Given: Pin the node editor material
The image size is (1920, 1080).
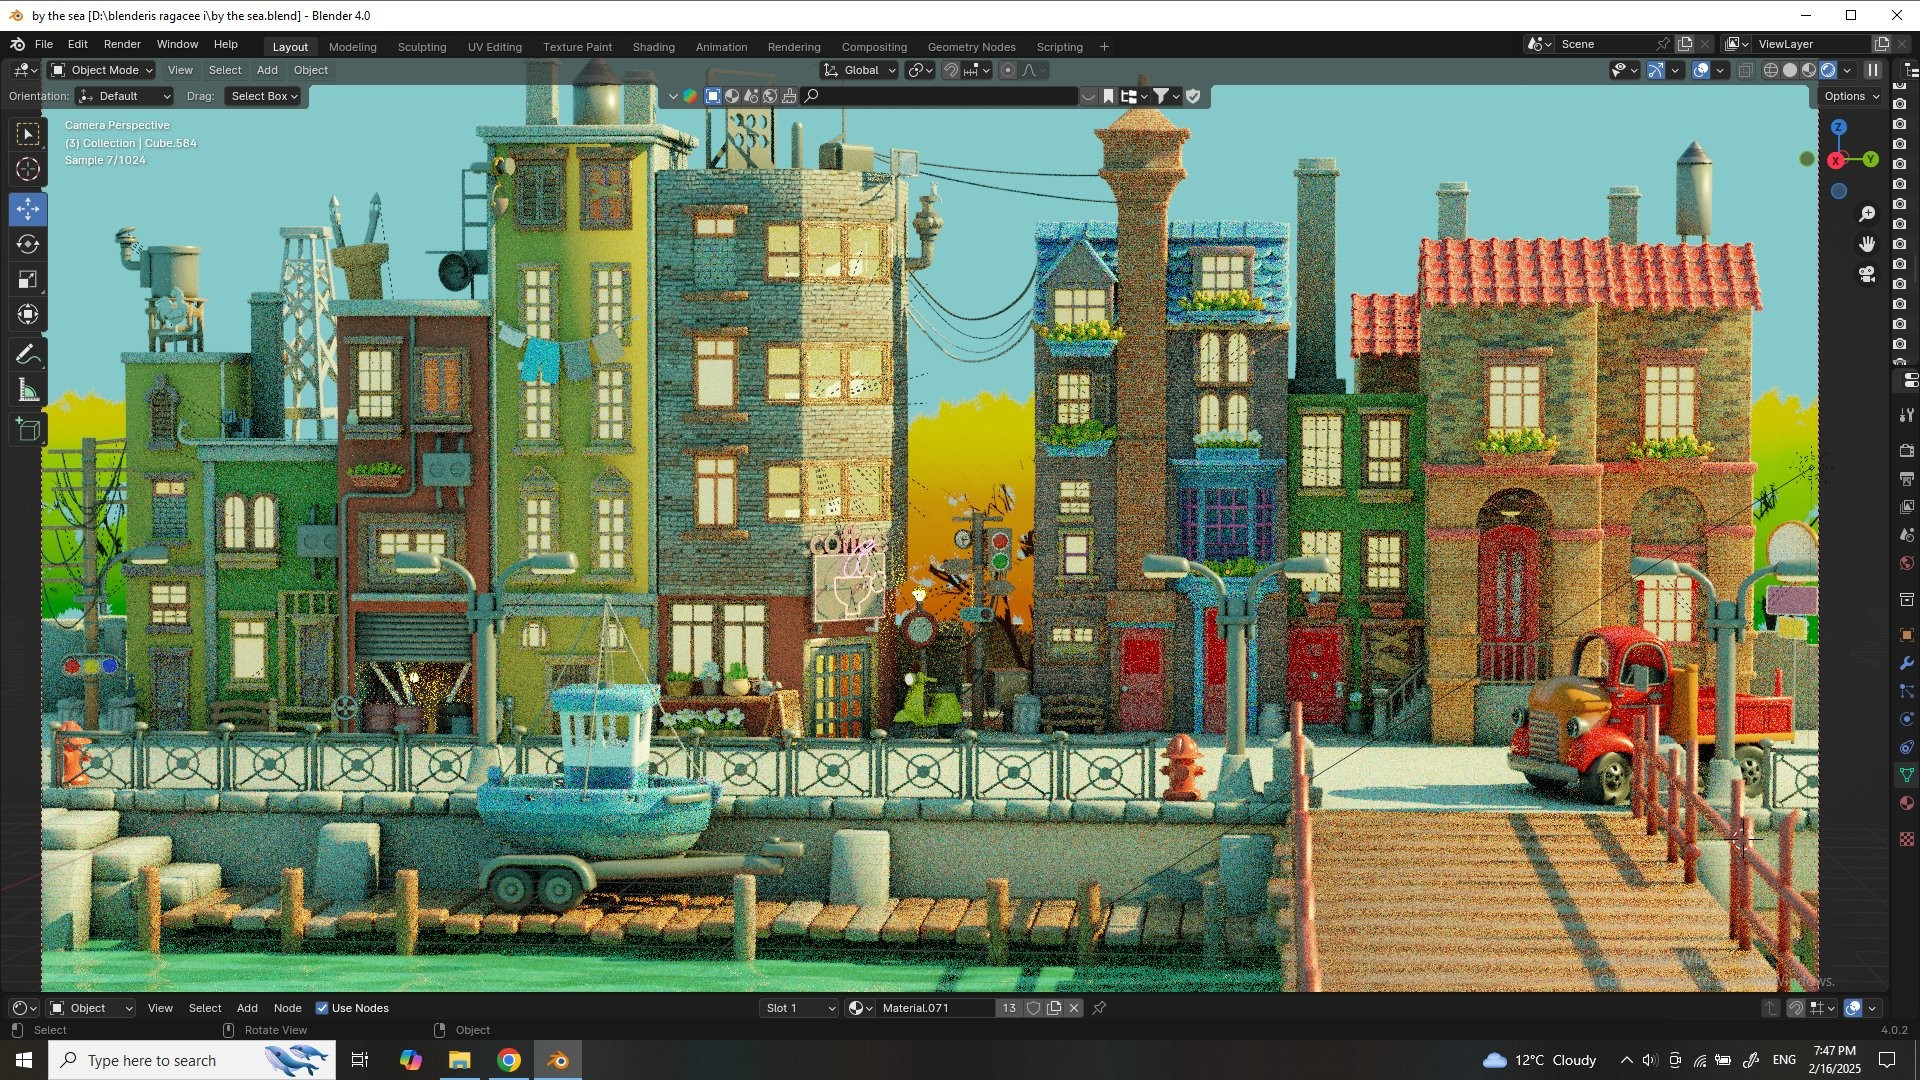Looking at the screenshot, I should click(x=1099, y=1008).
